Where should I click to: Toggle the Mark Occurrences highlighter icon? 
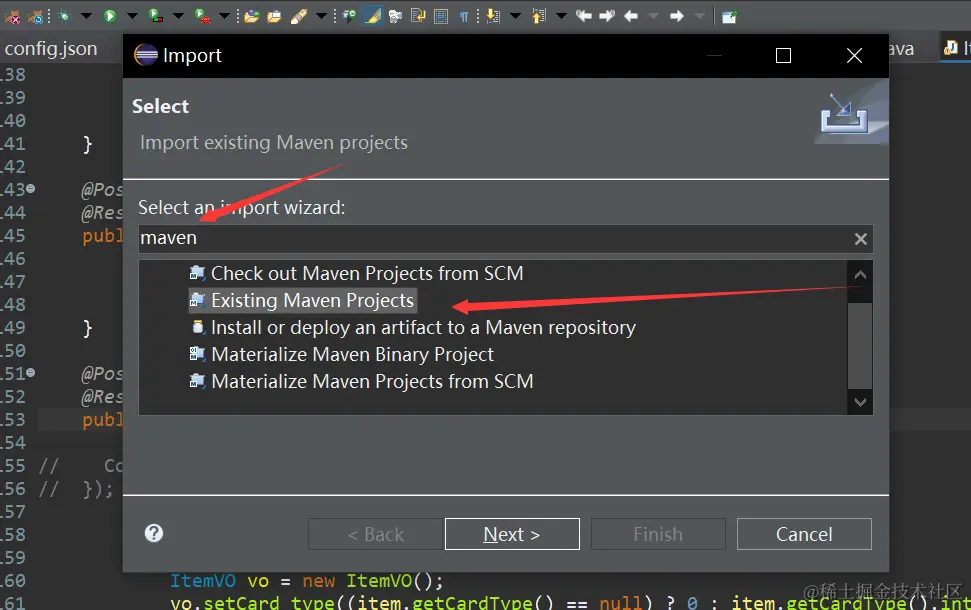click(x=373, y=16)
